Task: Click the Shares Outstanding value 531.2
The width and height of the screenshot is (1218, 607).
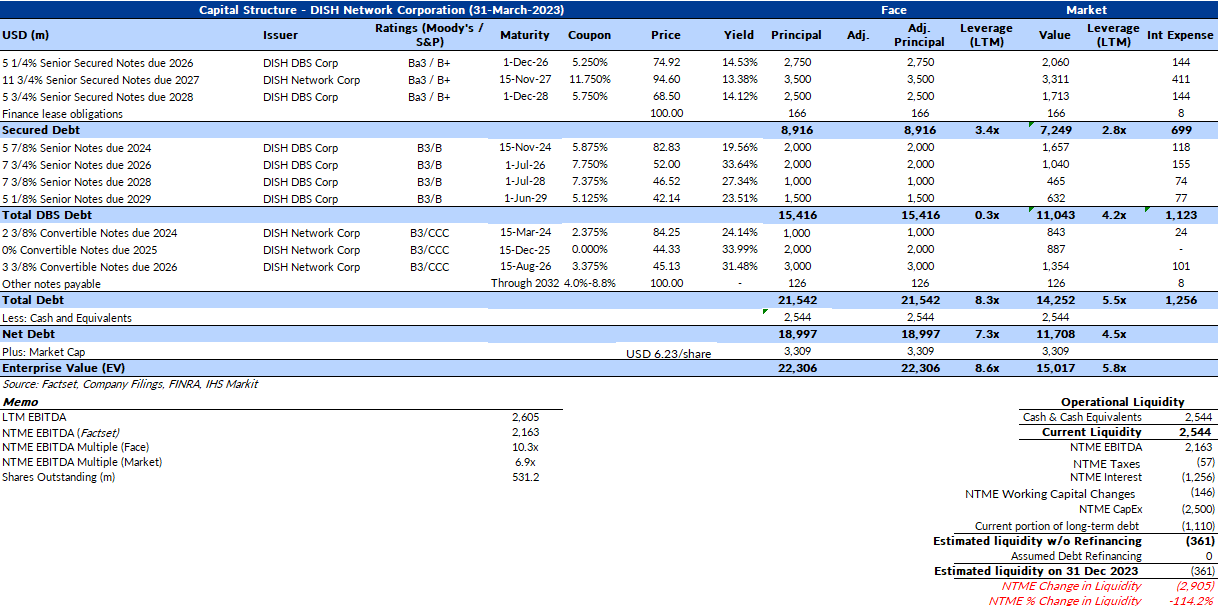Action: 526,477
